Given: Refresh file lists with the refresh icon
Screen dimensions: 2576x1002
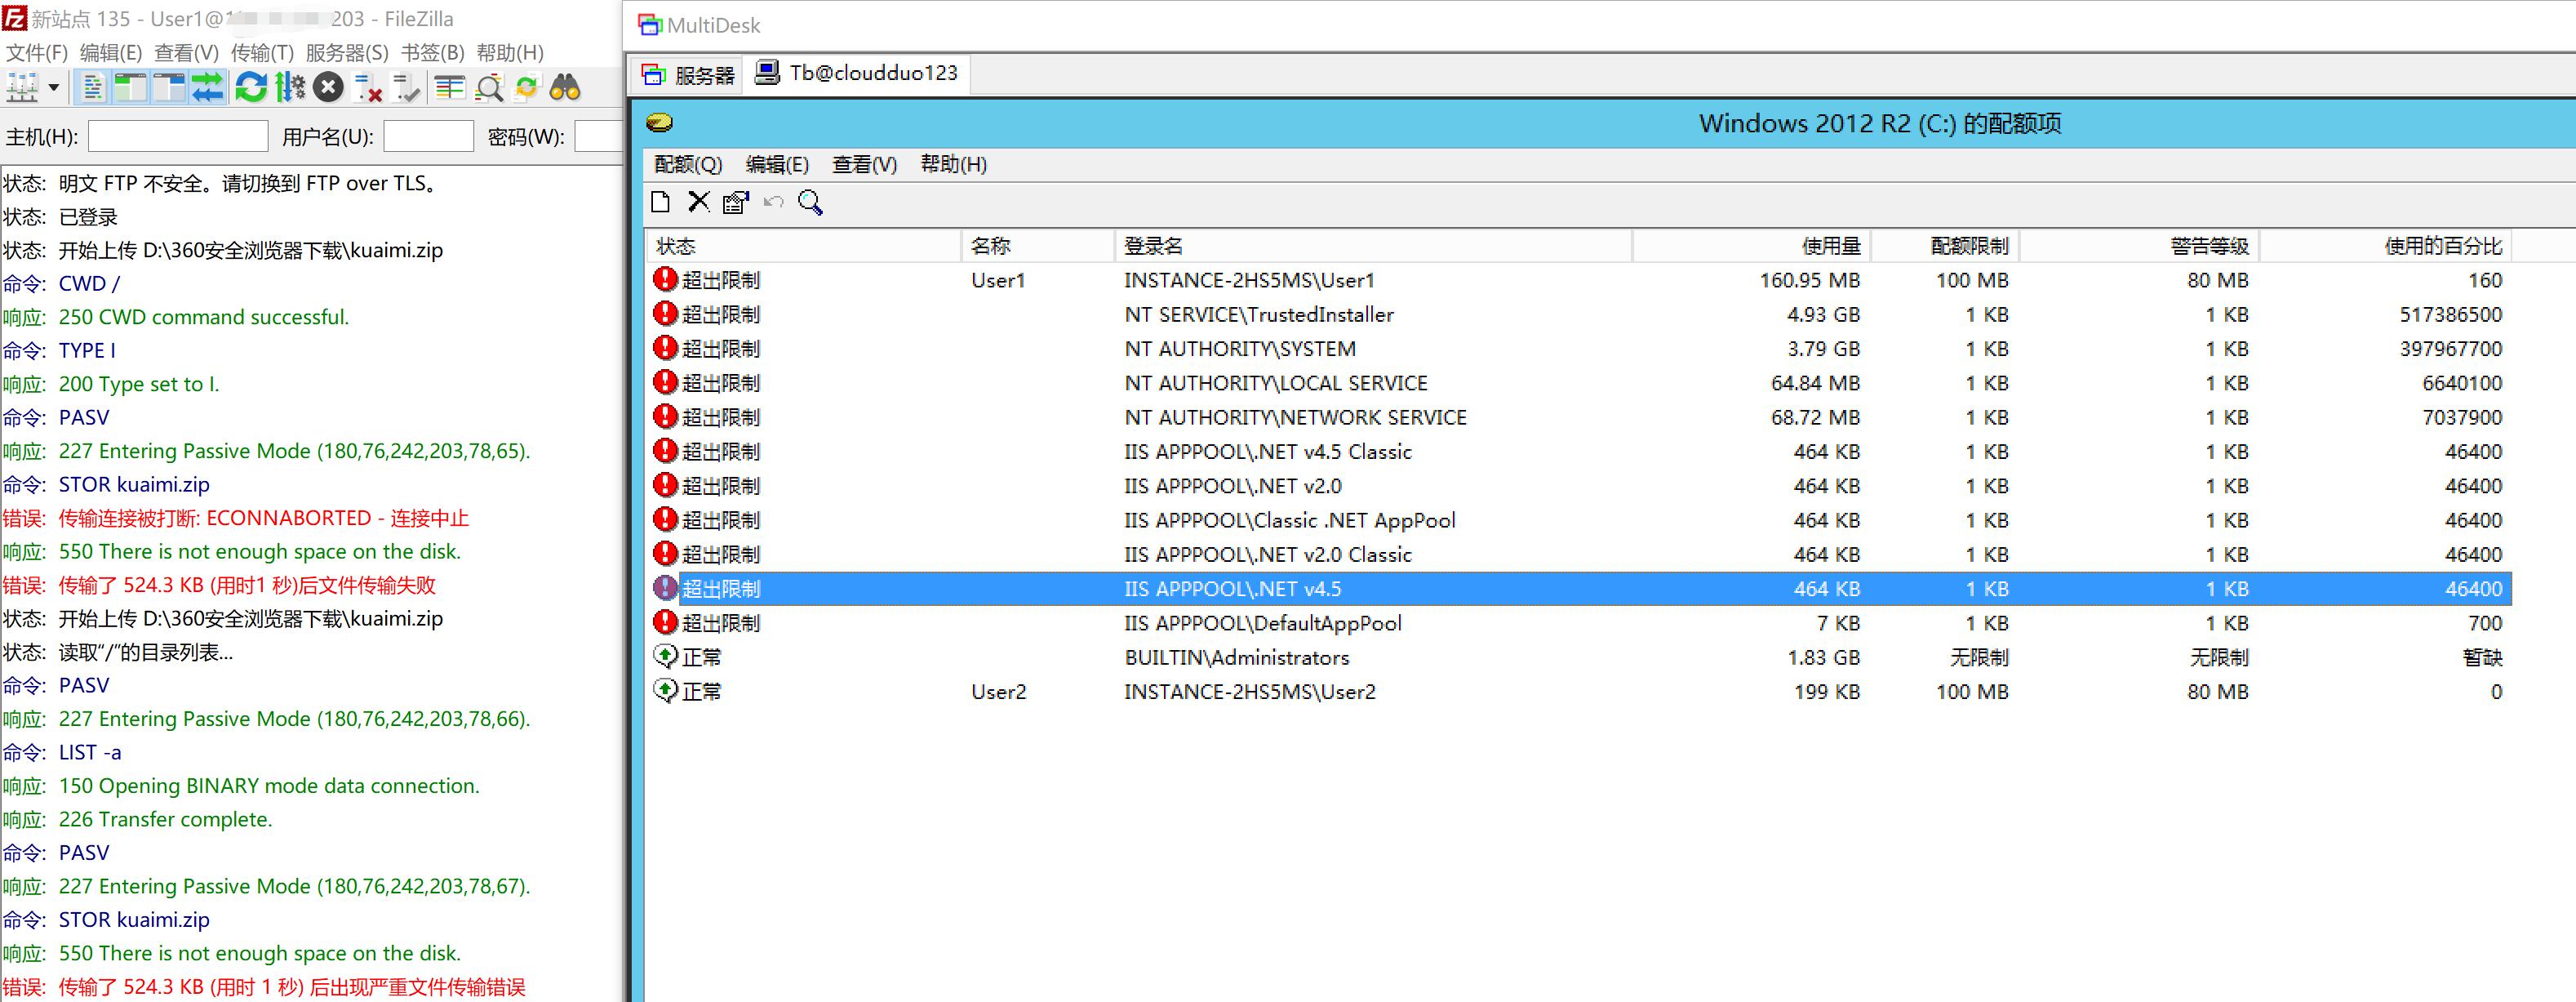Looking at the screenshot, I should [251, 88].
